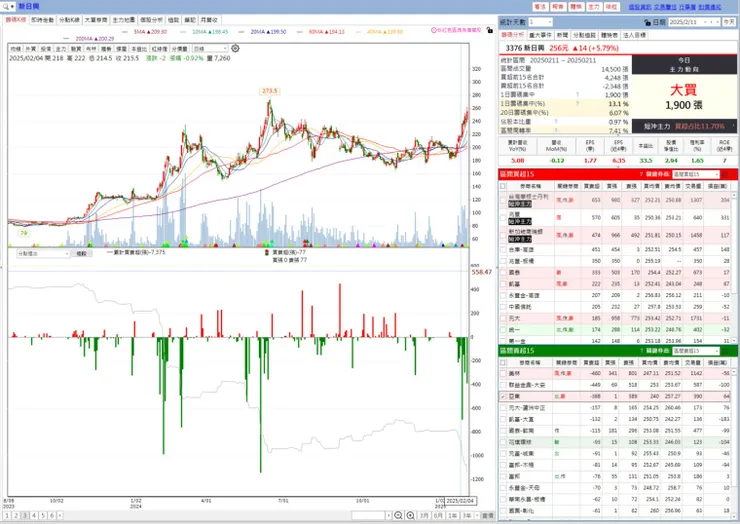The height and width of the screenshot is (524, 740).
Task: Open the 統計天數 dropdown
Action: [x=540, y=22]
